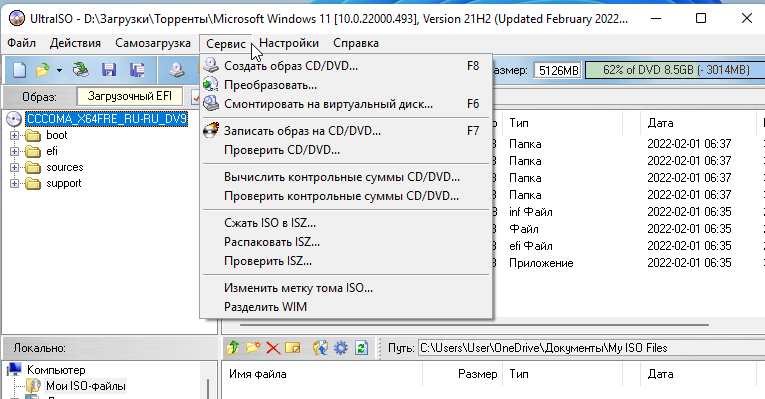The width and height of the screenshot is (765, 399).
Task: Click the disc drive toolbar icon
Action: [177, 70]
